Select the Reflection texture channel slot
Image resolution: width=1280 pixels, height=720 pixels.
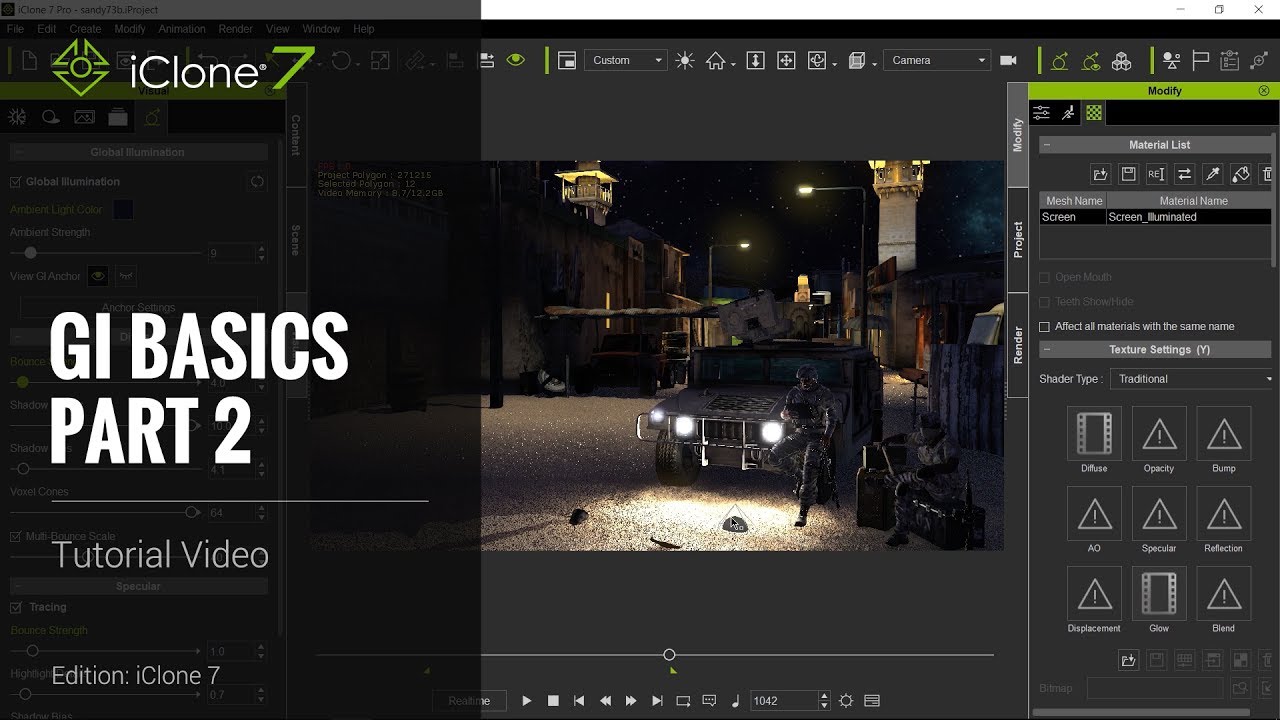click(x=1224, y=514)
